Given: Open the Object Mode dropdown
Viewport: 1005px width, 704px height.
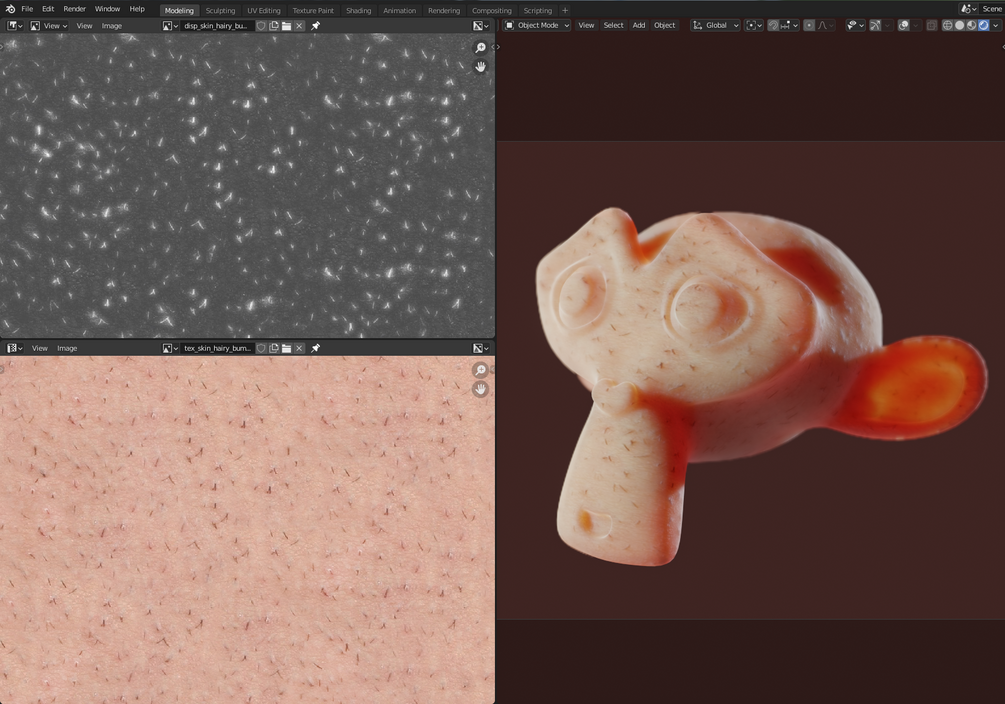Looking at the screenshot, I should click(537, 25).
